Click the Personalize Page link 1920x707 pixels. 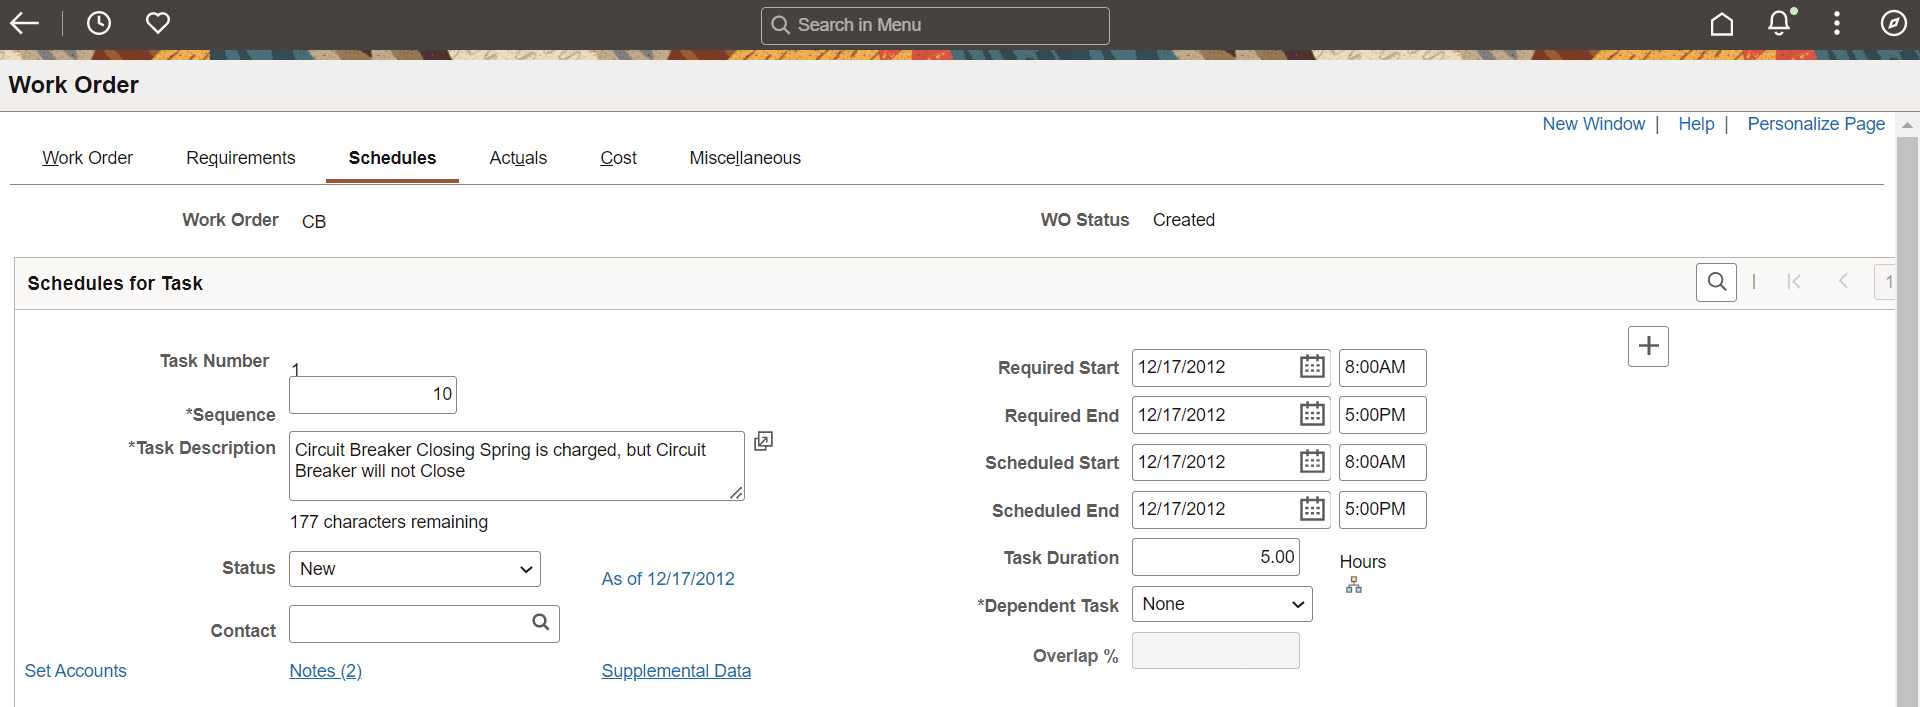pos(1816,124)
